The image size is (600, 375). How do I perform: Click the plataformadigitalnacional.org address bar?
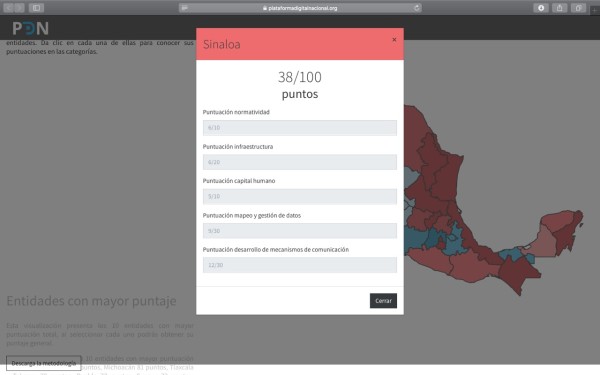[300, 8]
